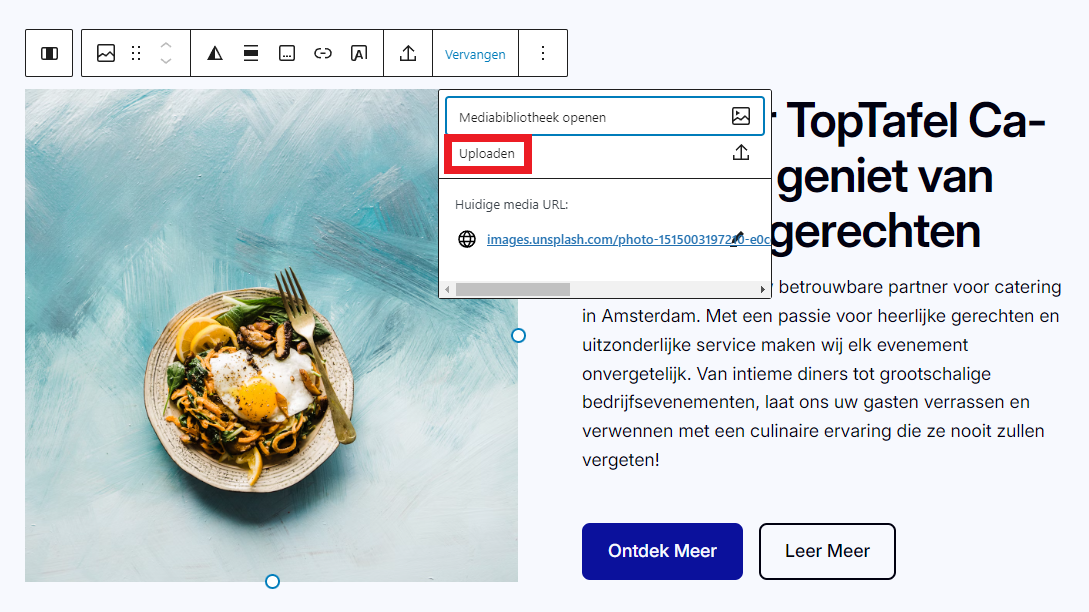Click the Ontdek Meer button

pos(662,551)
